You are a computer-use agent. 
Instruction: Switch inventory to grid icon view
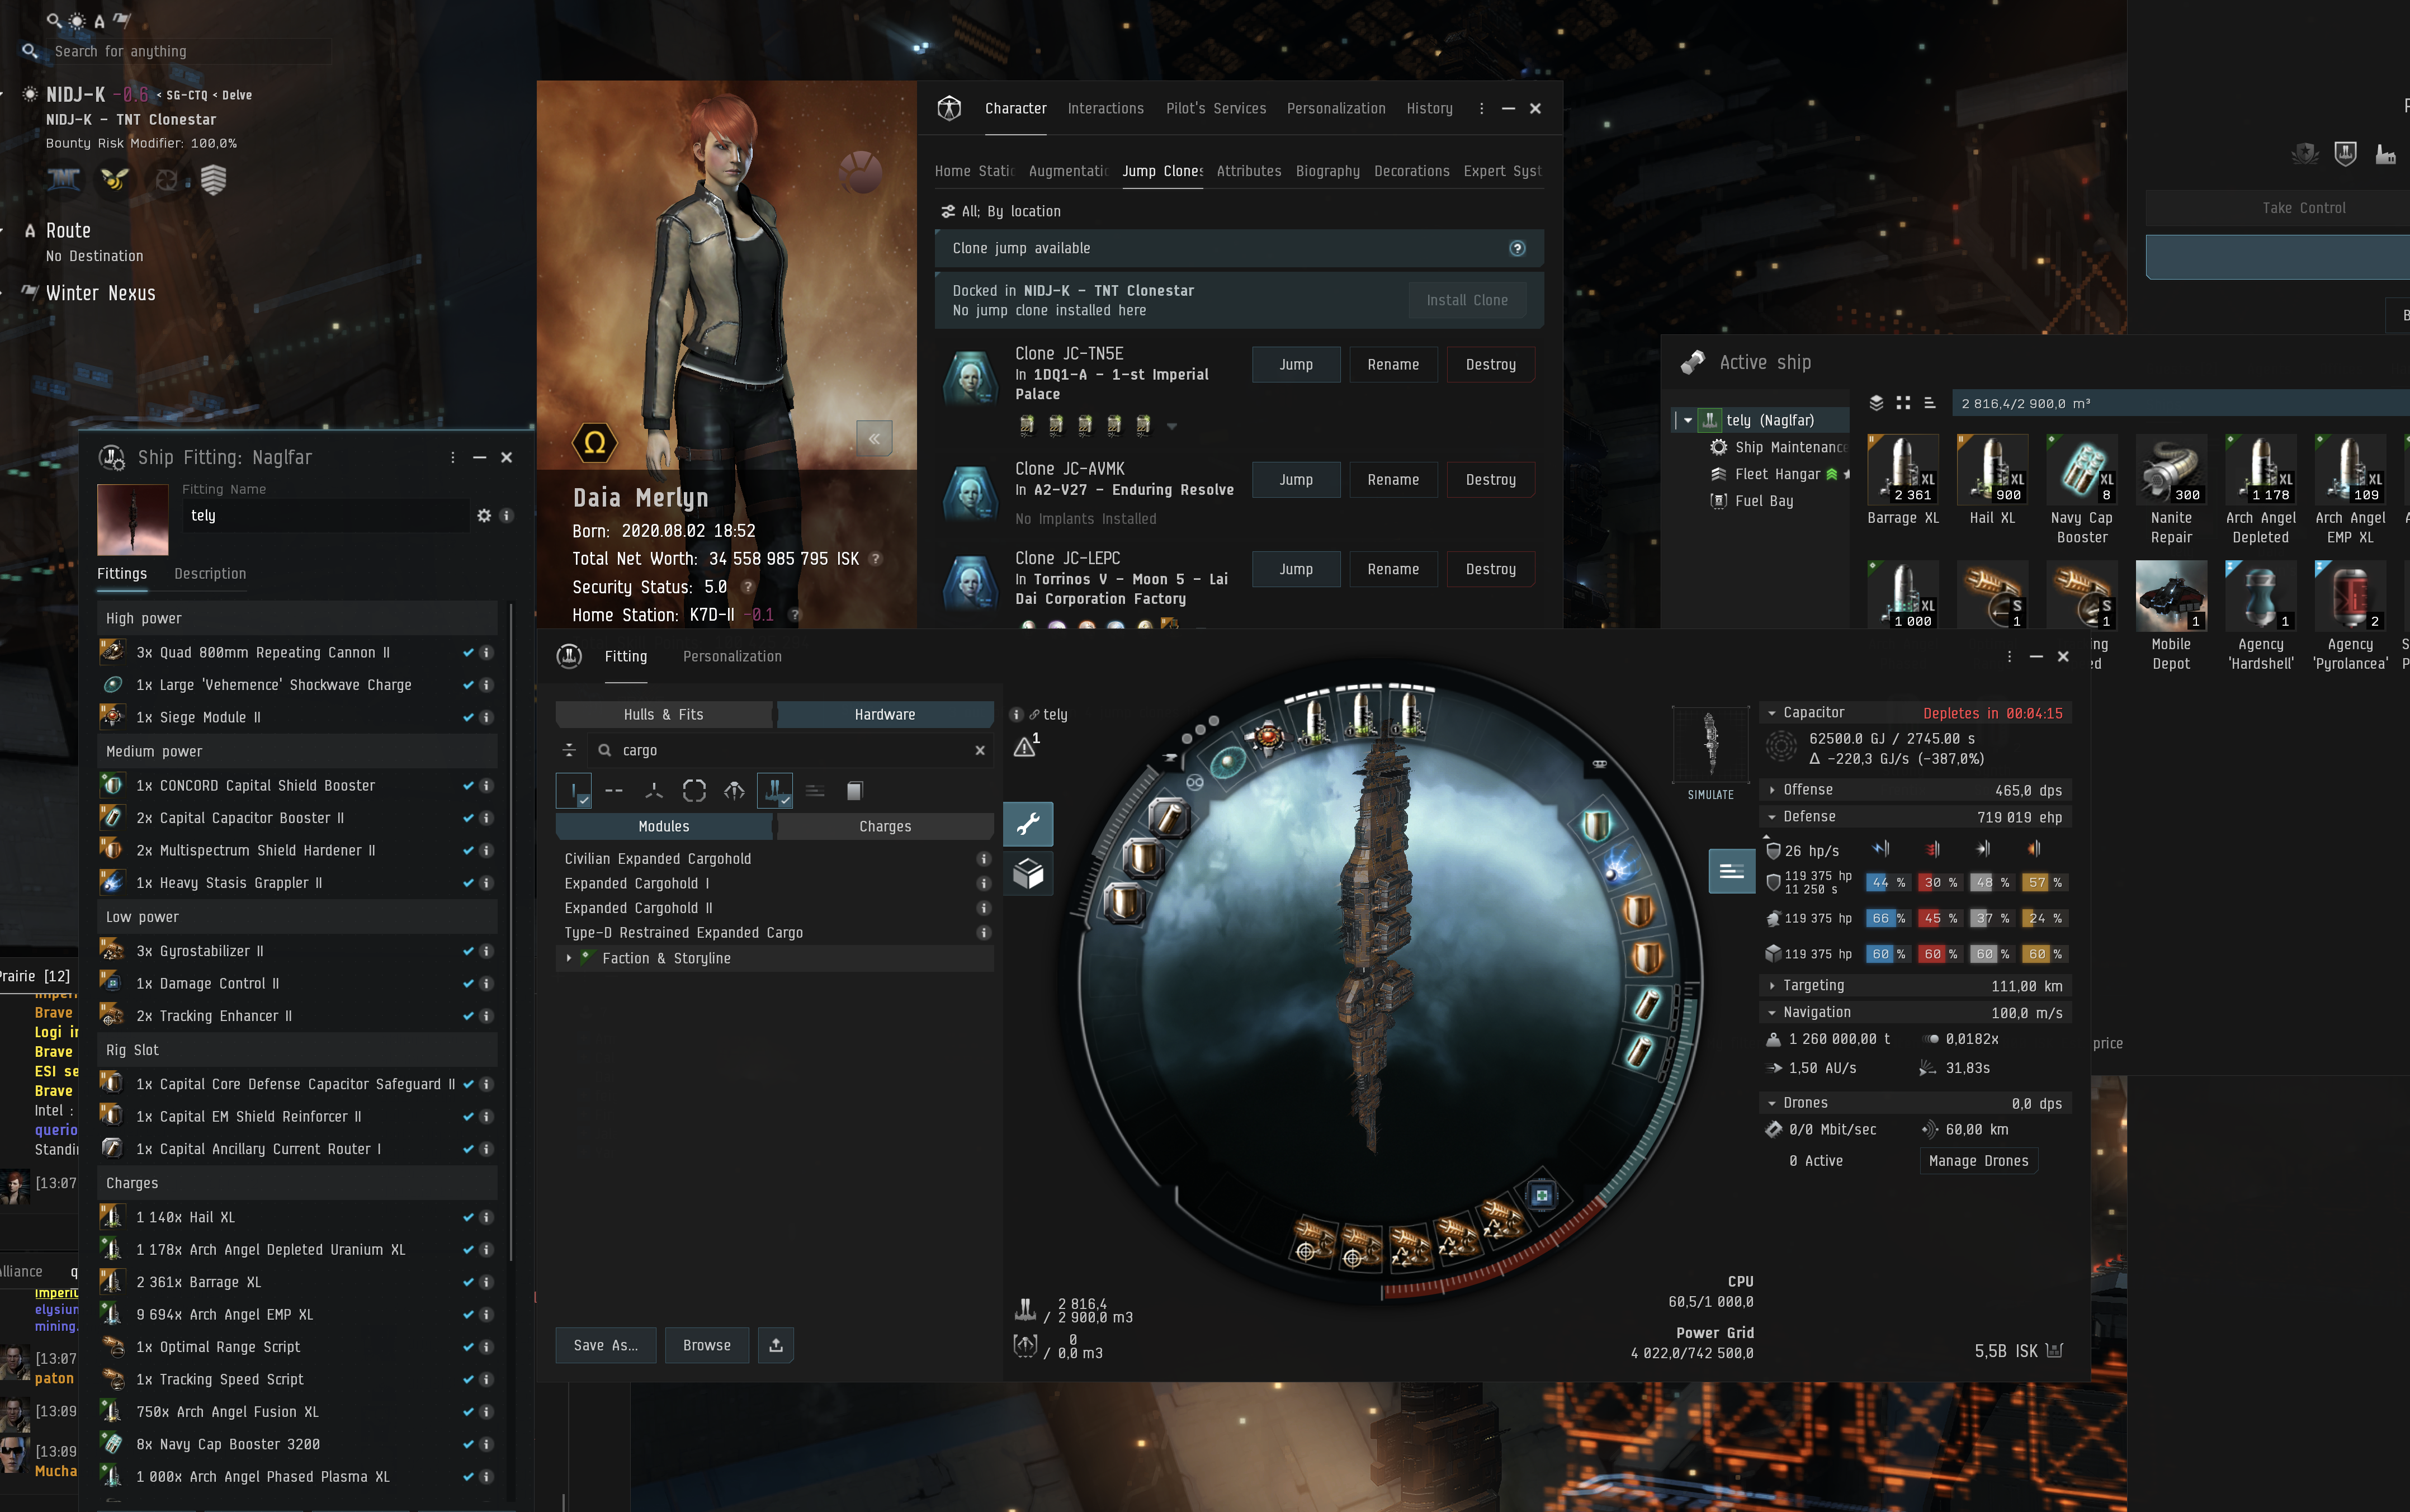1903,403
